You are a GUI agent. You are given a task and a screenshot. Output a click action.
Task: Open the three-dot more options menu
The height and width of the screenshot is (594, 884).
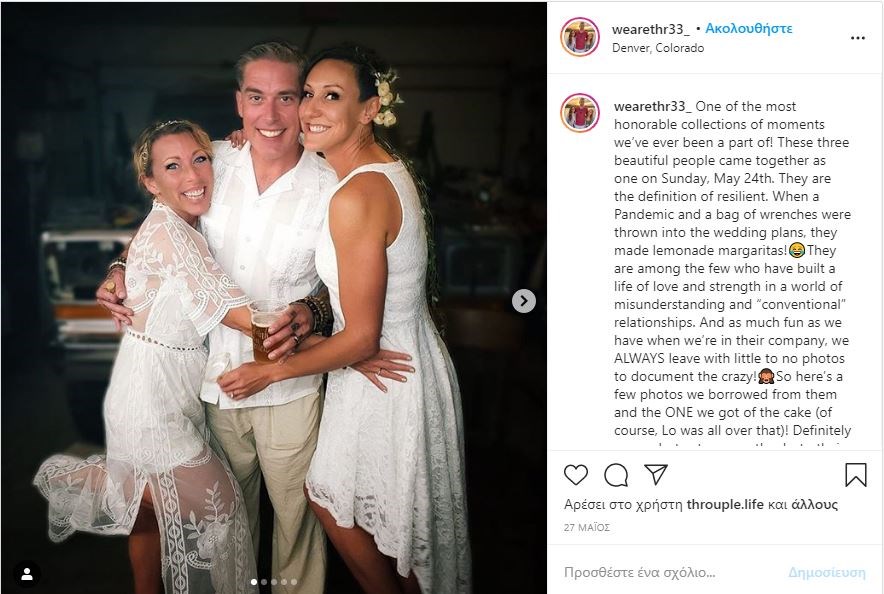click(x=858, y=38)
